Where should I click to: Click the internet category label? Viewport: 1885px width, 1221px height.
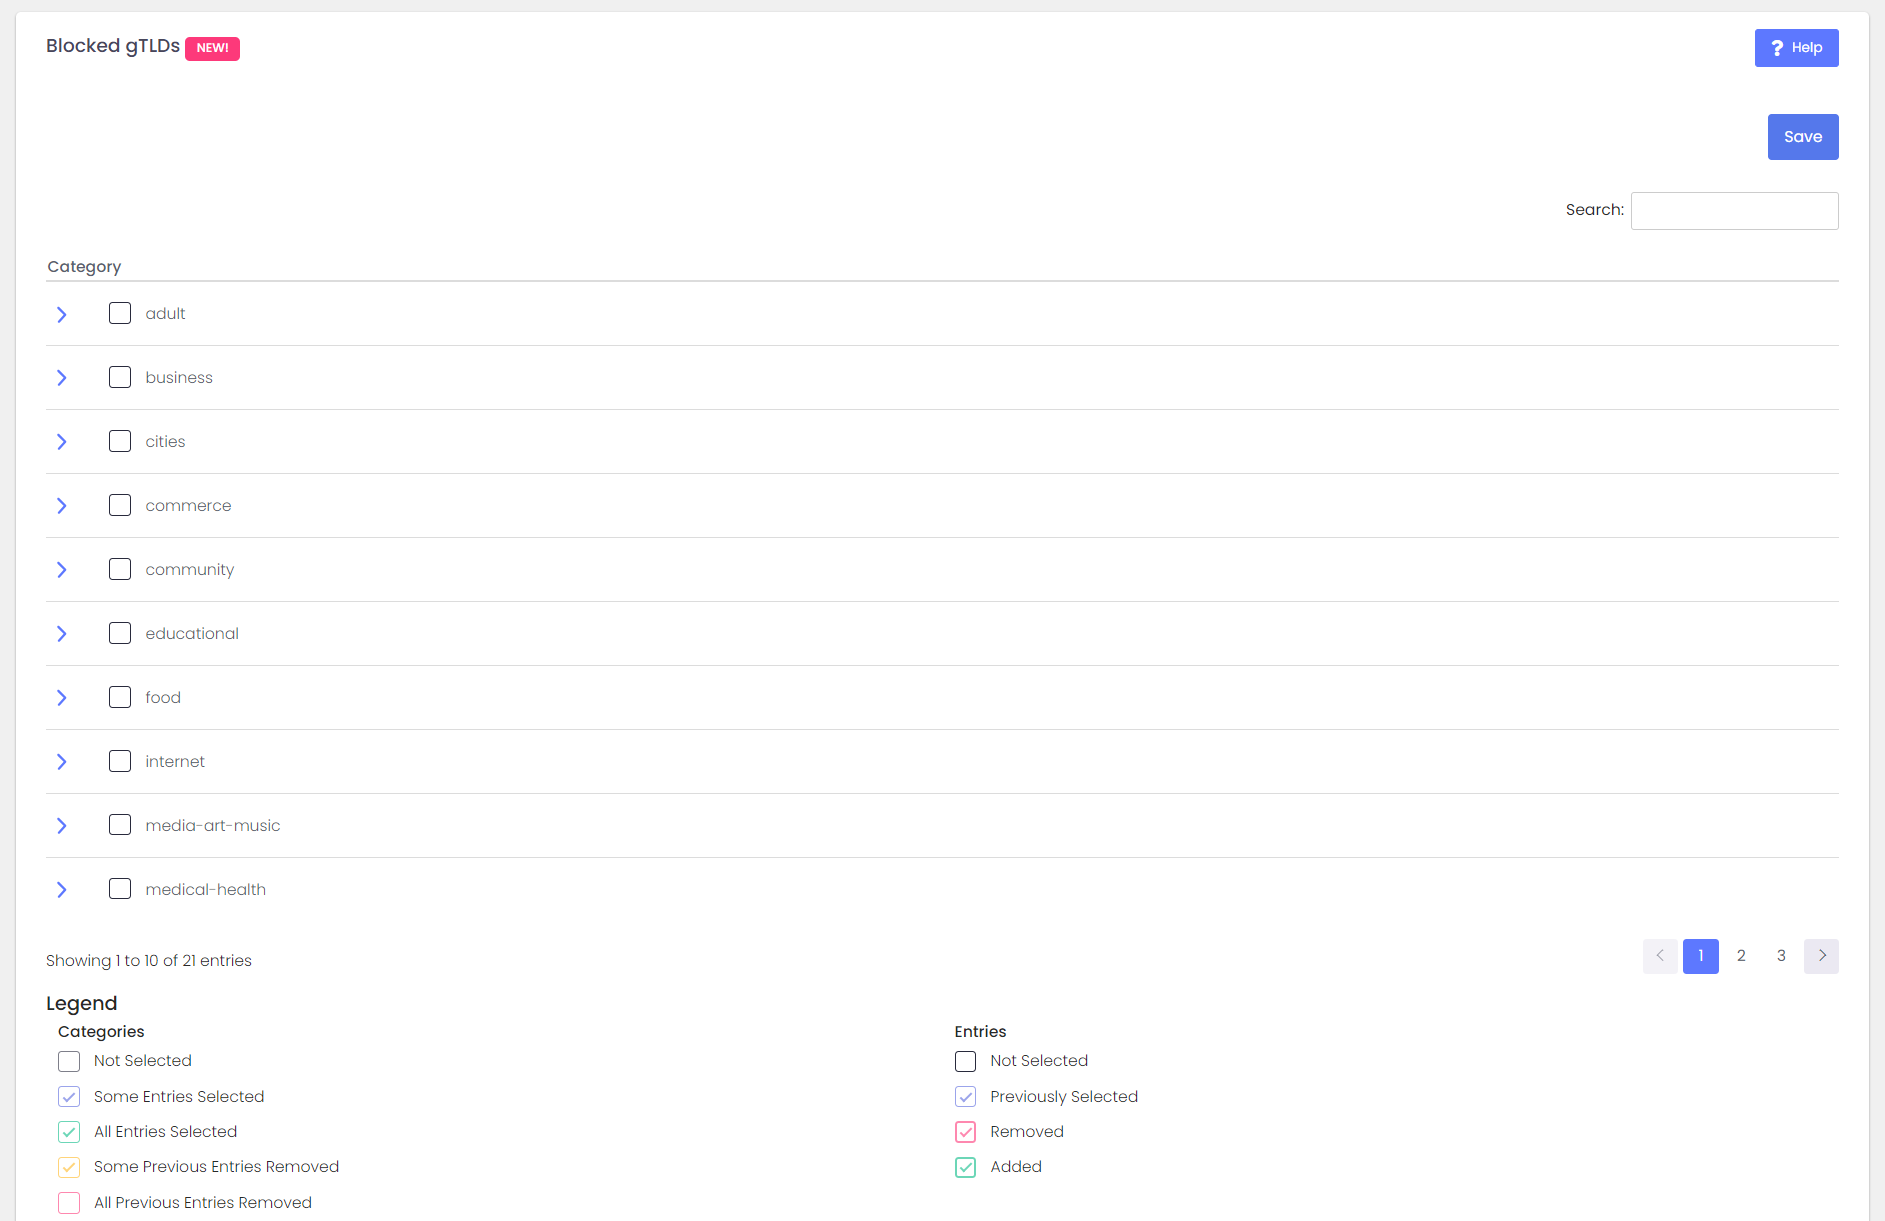(175, 762)
